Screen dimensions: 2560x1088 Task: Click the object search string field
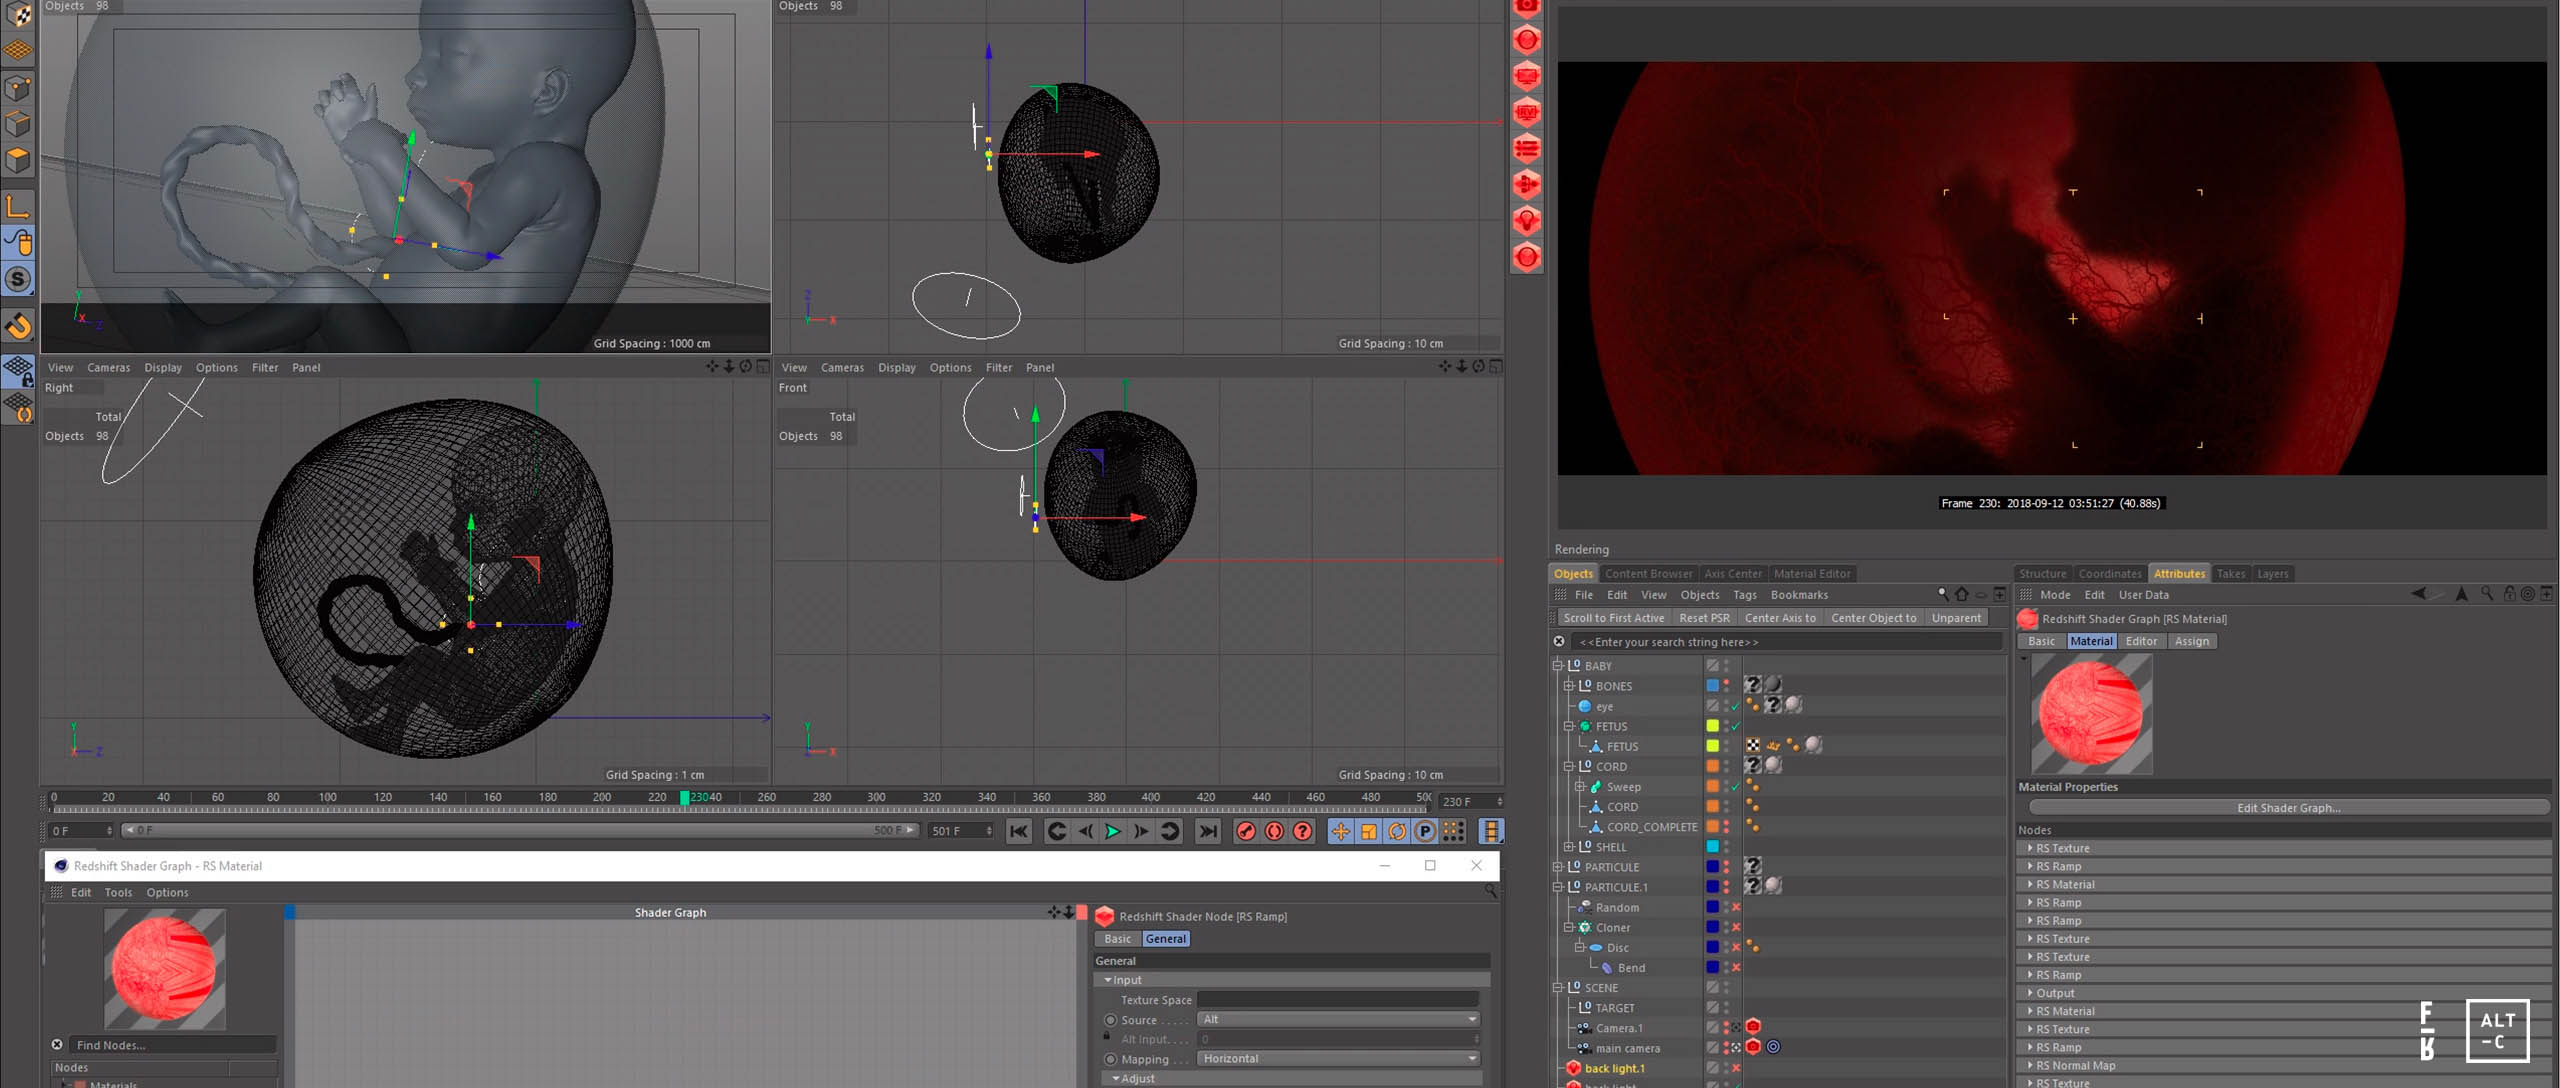coord(1785,642)
